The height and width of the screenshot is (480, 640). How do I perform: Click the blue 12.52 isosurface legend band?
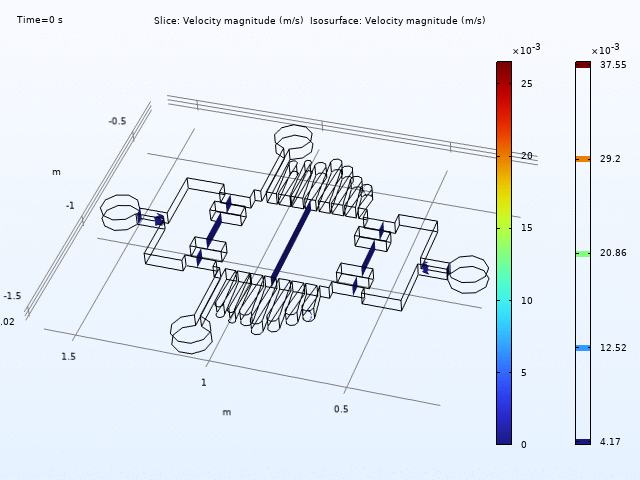coord(582,348)
